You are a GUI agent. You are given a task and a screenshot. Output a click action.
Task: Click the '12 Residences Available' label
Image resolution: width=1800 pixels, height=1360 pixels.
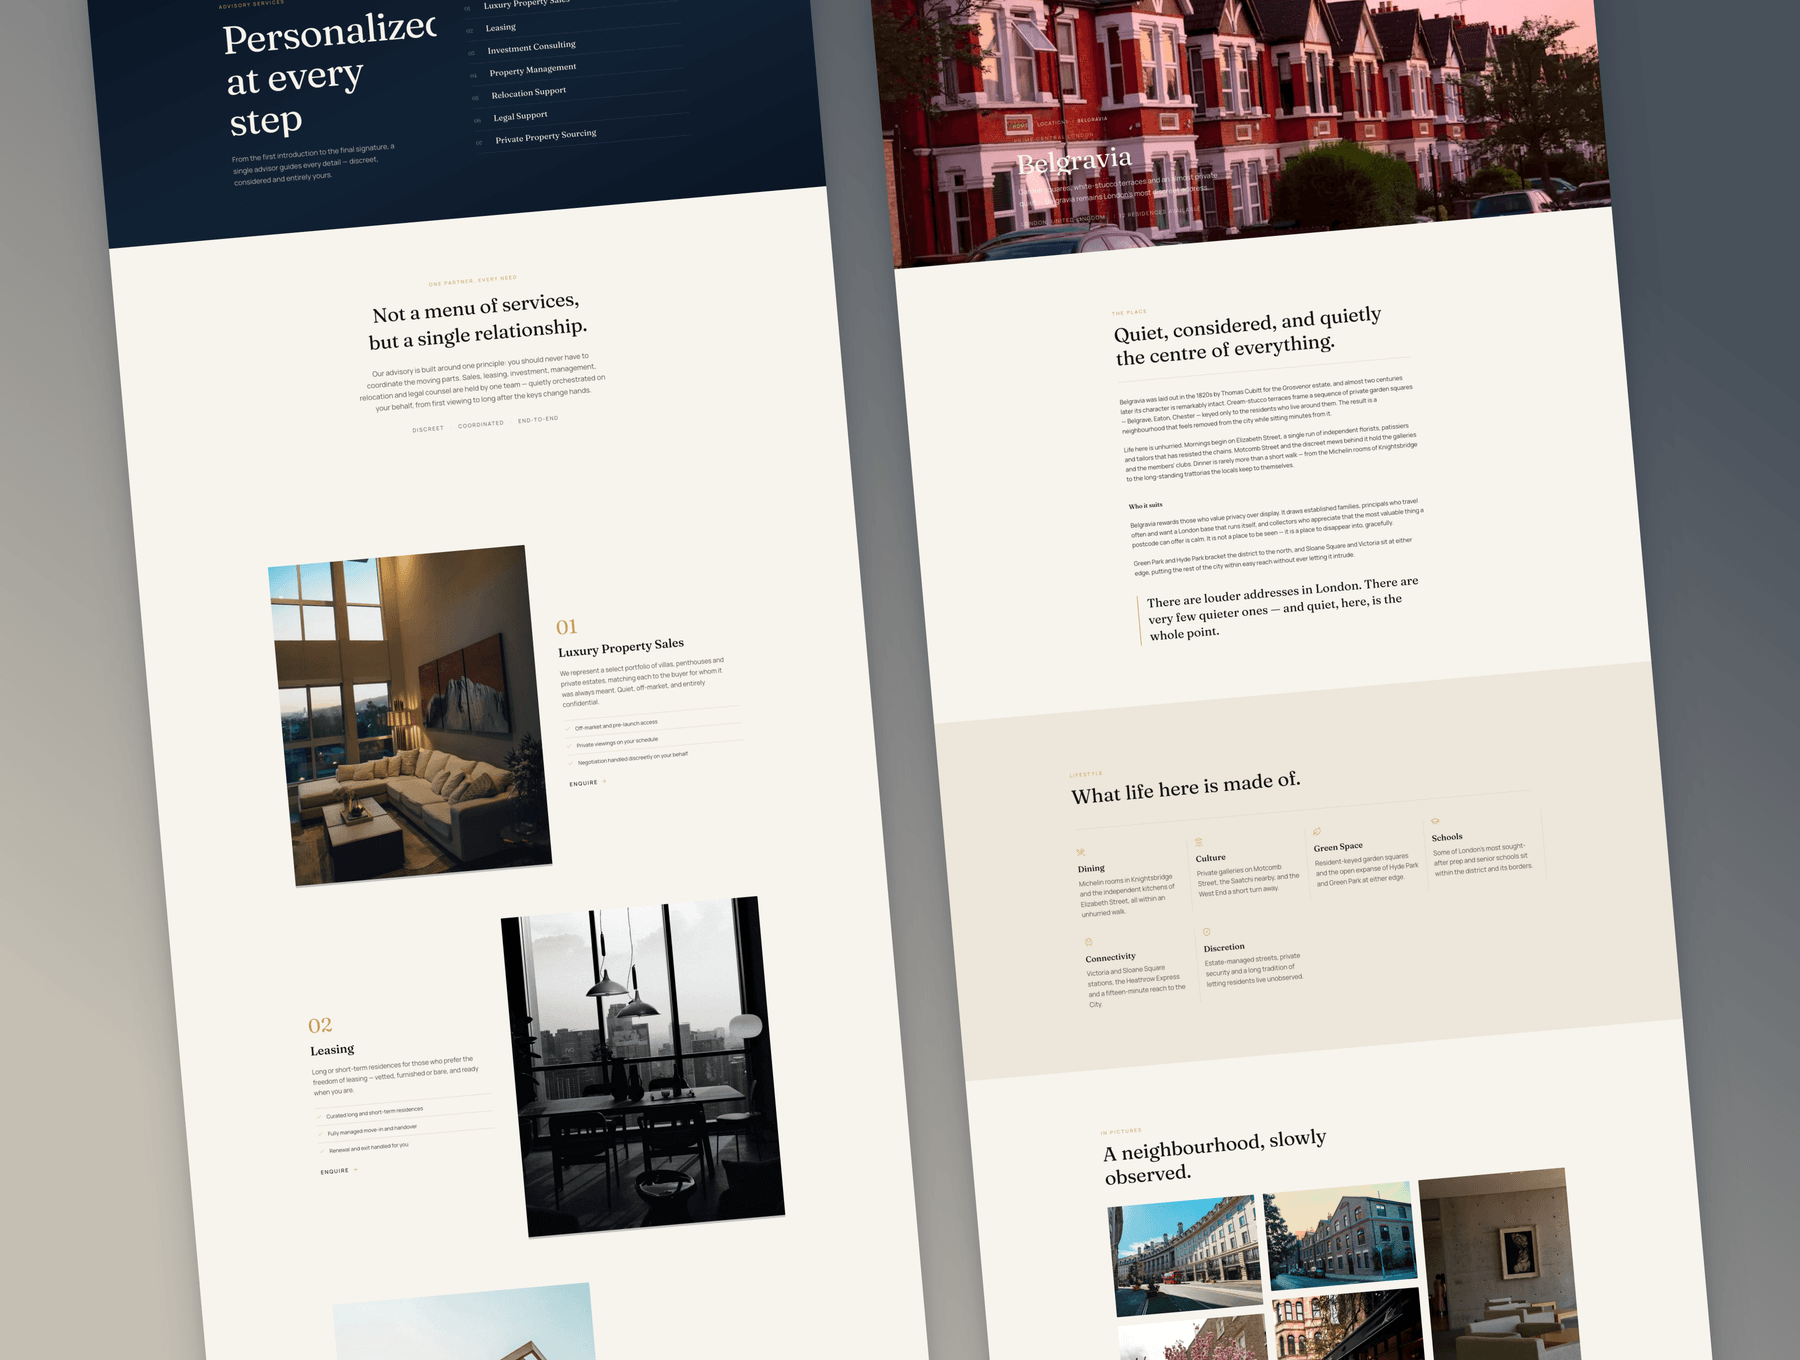click(1159, 211)
